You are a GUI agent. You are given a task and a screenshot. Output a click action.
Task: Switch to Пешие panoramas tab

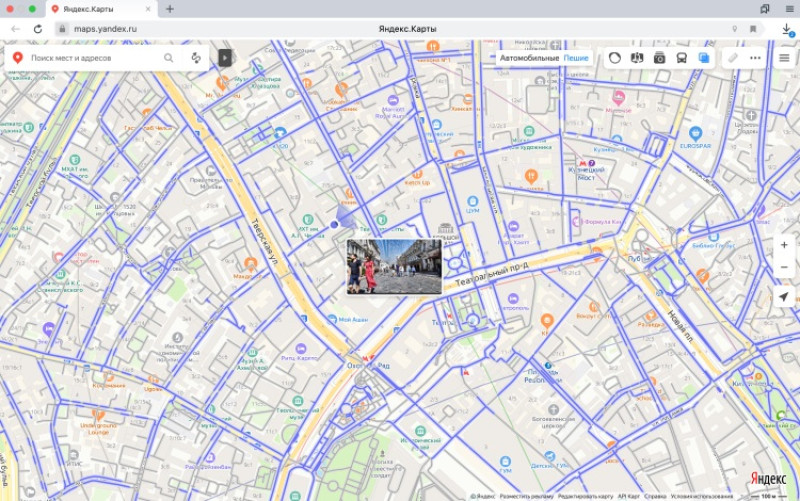tap(576, 59)
